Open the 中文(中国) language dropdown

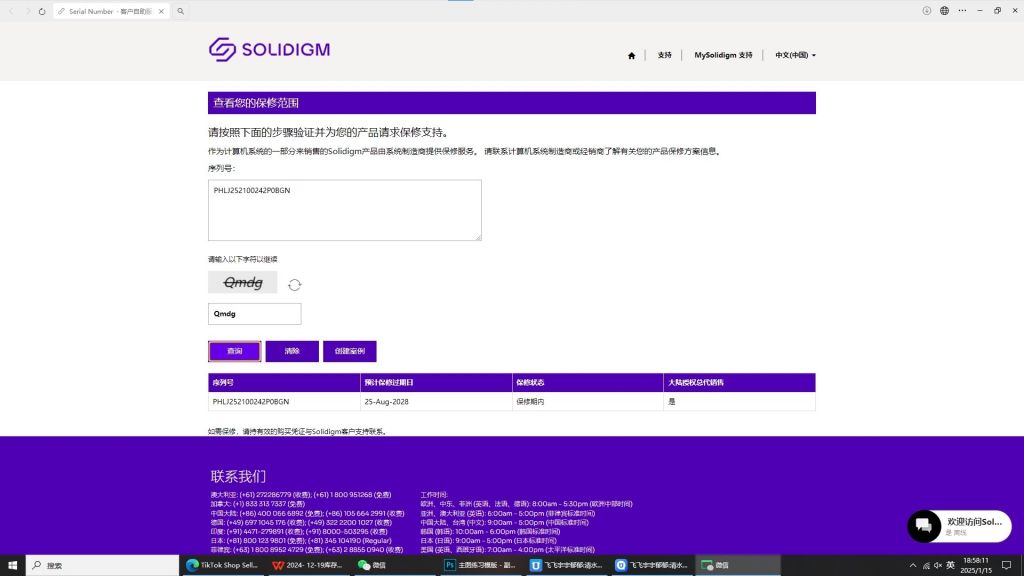tap(795, 55)
